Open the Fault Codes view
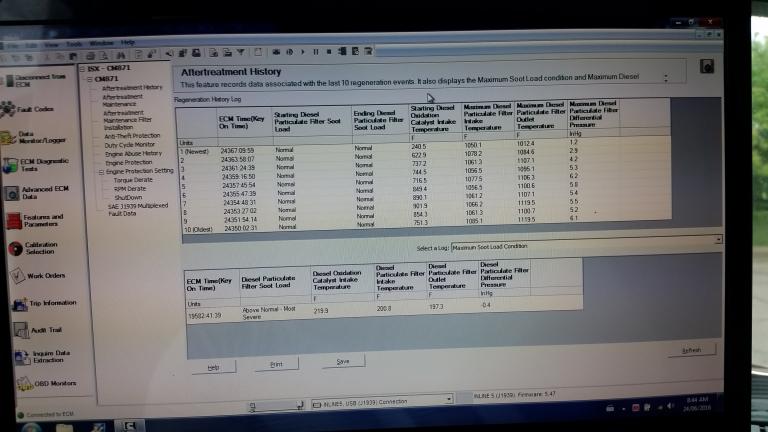This screenshot has height=432, width=768. [27, 109]
